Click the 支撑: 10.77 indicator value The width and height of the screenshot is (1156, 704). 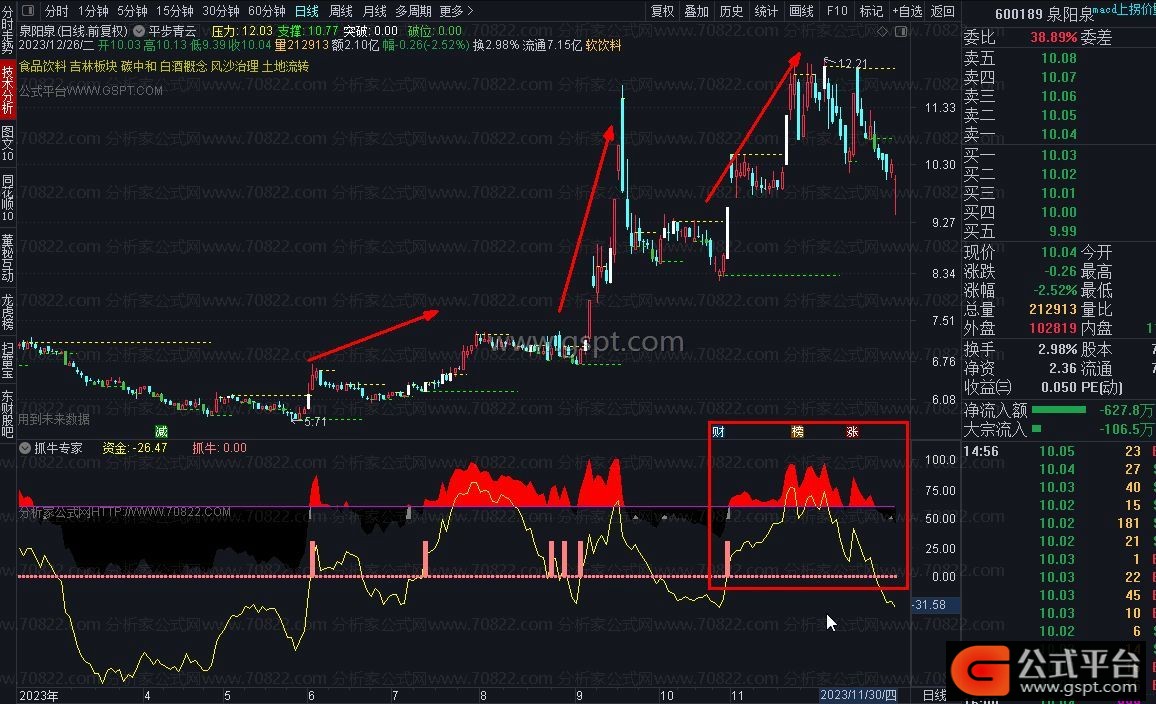(x=307, y=31)
